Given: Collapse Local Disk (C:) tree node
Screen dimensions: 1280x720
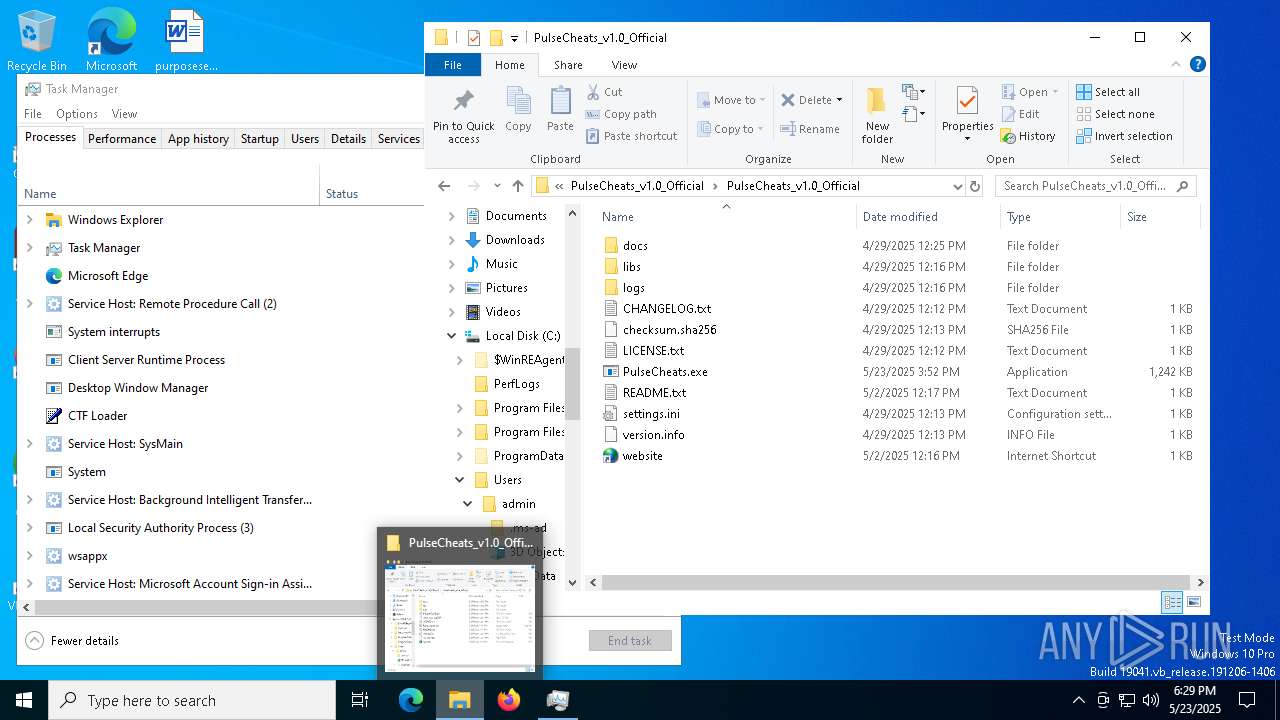Looking at the screenshot, I should click(x=452, y=336).
